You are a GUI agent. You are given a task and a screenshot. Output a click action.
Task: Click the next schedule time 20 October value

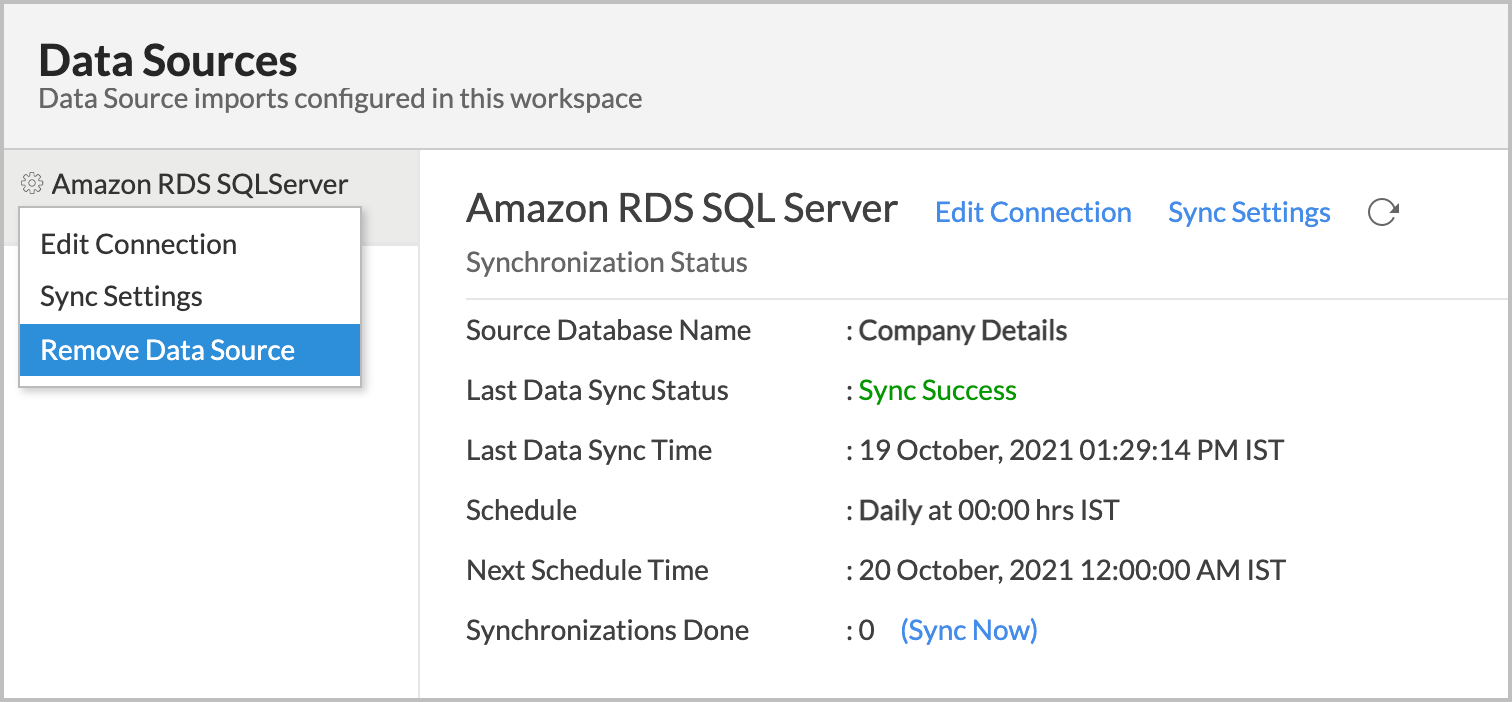(x=1072, y=570)
